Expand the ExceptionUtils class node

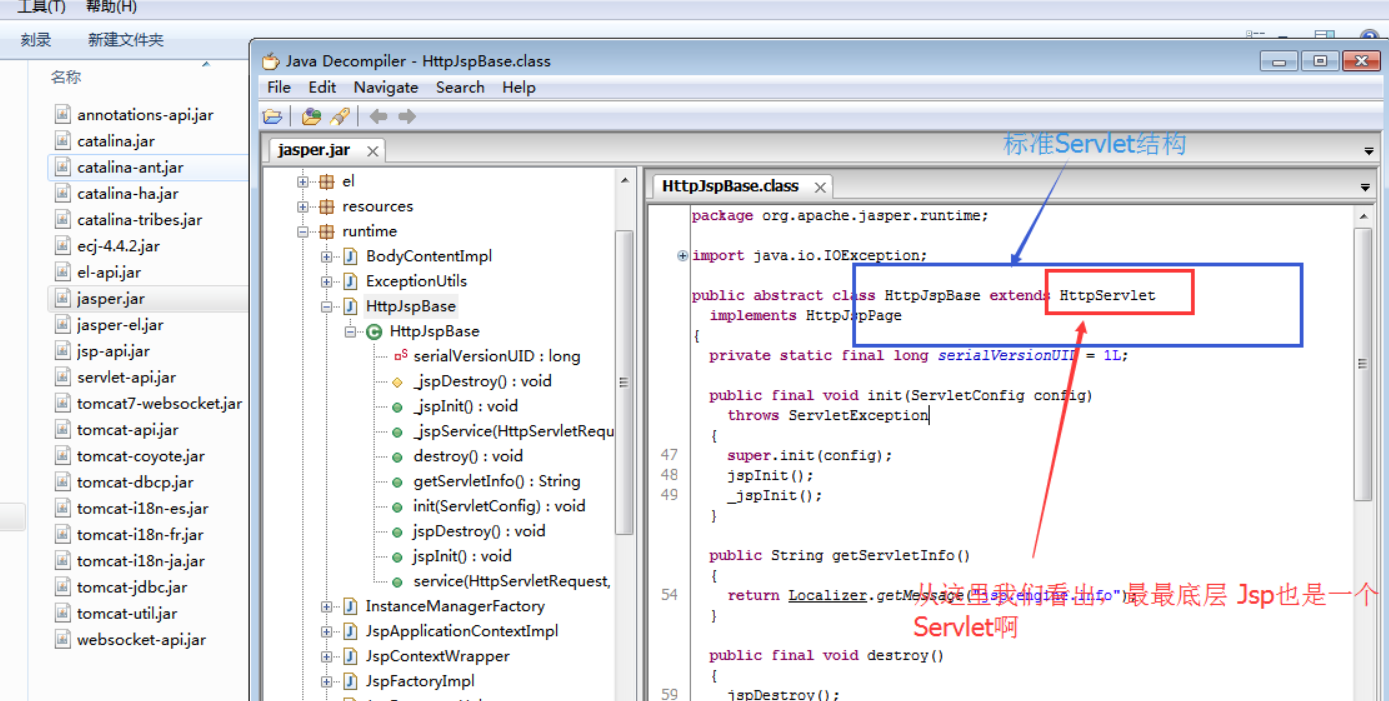(x=326, y=282)
